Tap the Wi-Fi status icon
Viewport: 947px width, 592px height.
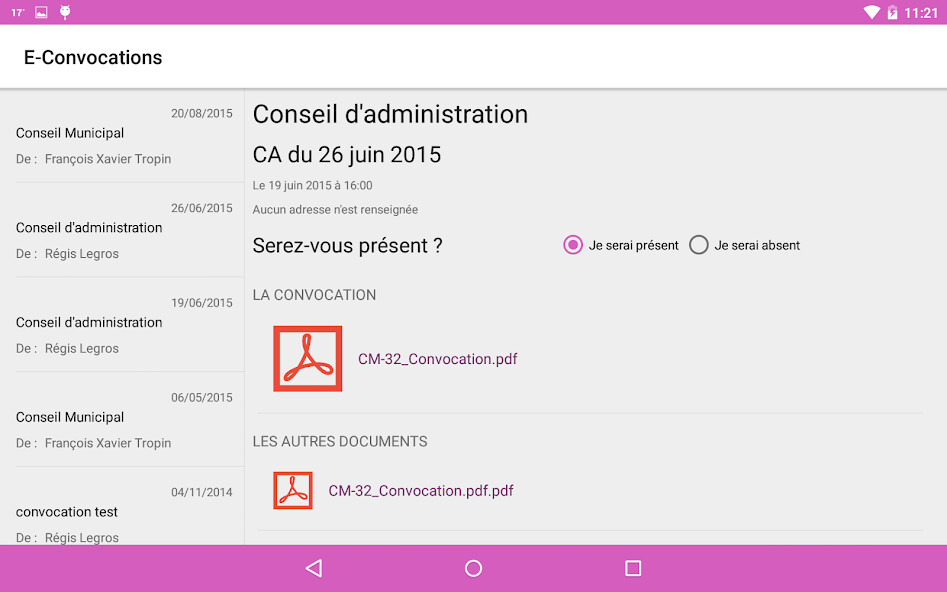coord(871,12)
